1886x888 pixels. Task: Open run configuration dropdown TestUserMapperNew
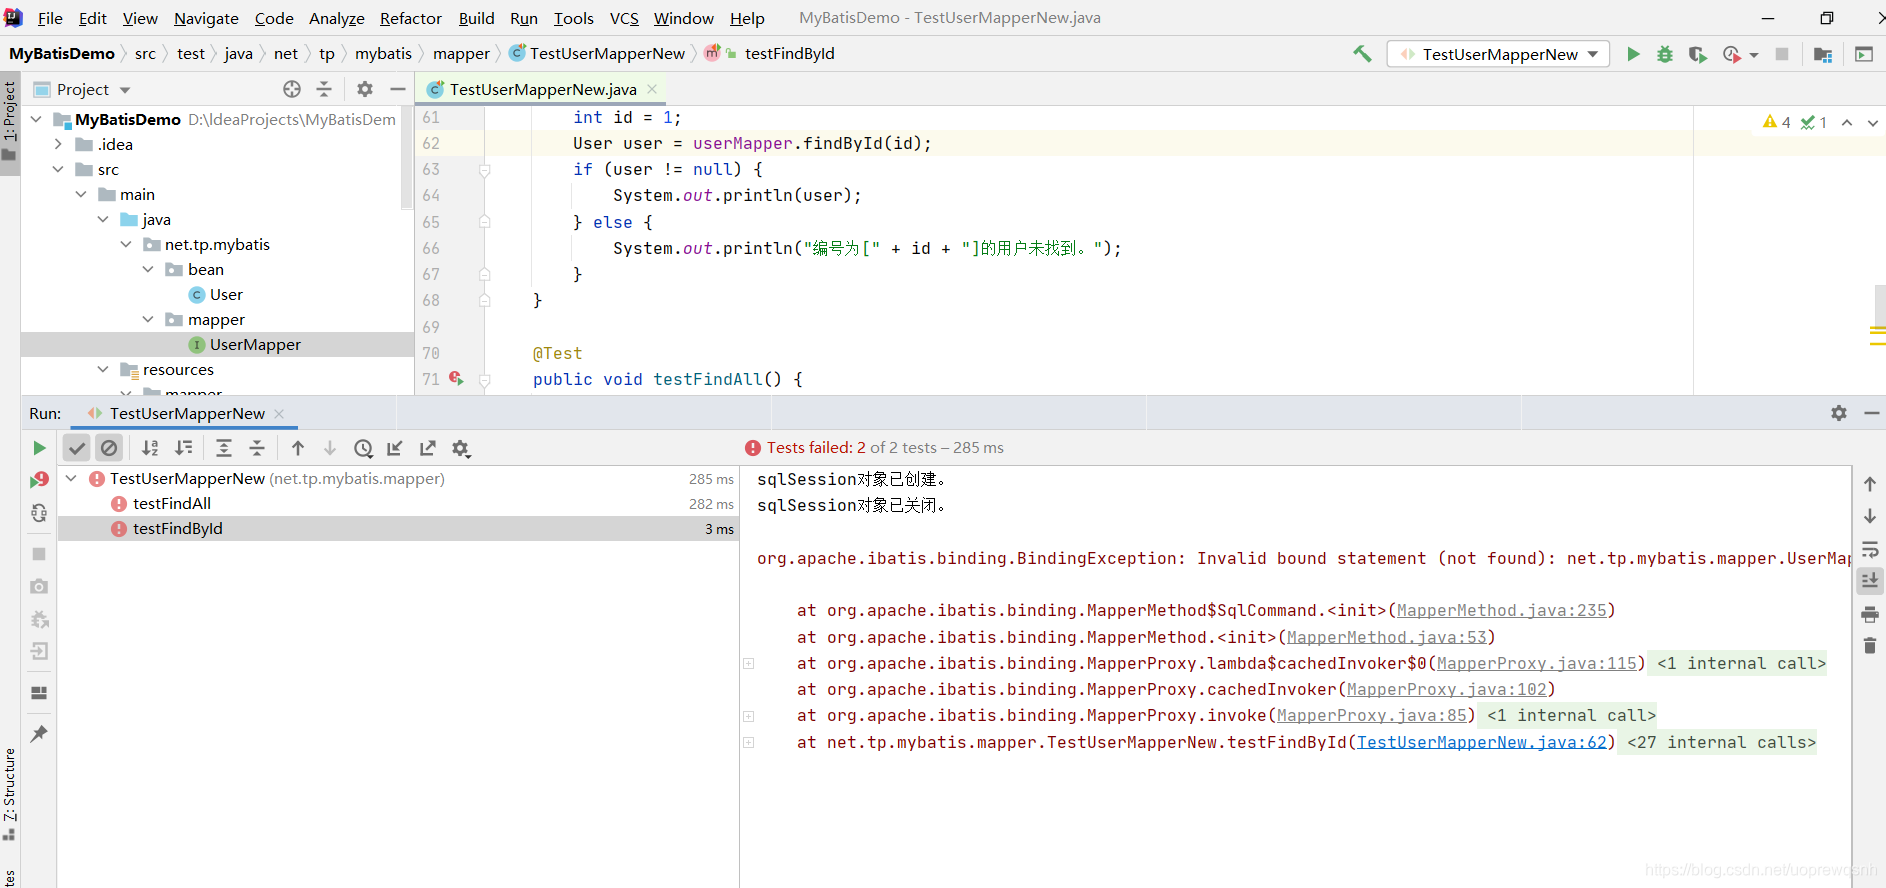tap(1498, 54)
